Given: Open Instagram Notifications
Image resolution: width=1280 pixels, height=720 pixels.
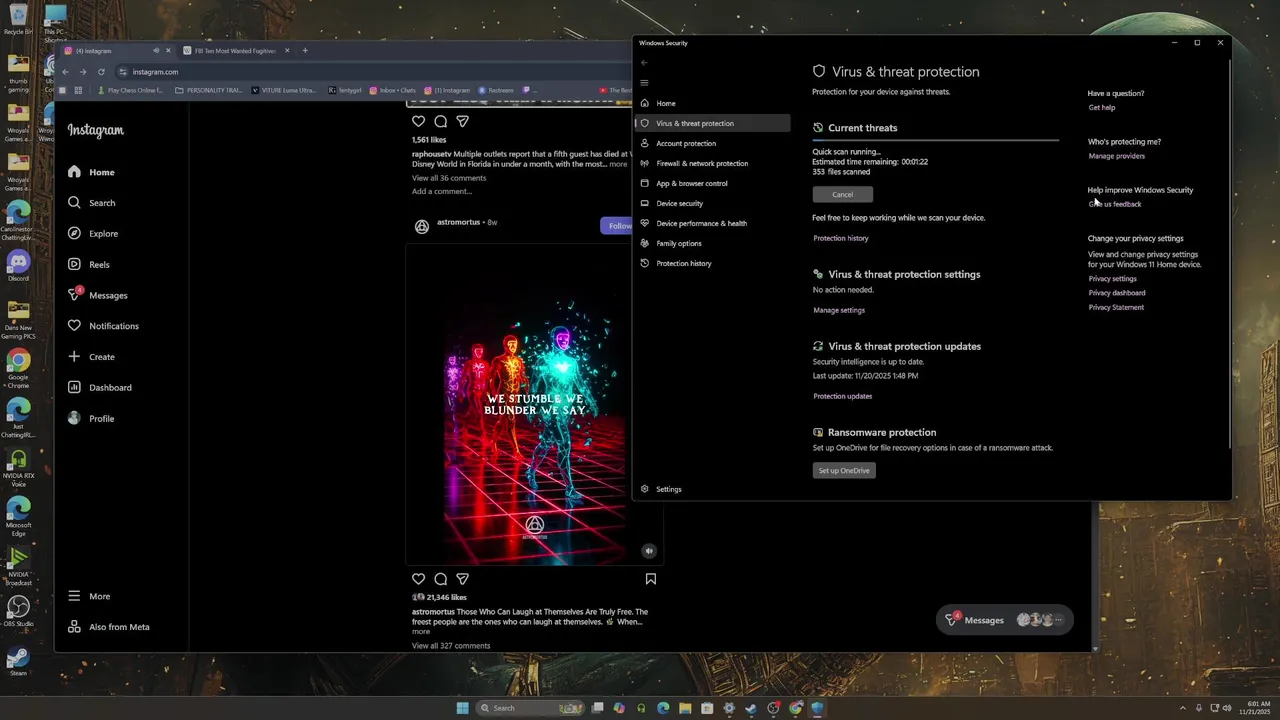Looking at the screenshot, I should pos(103,326).
